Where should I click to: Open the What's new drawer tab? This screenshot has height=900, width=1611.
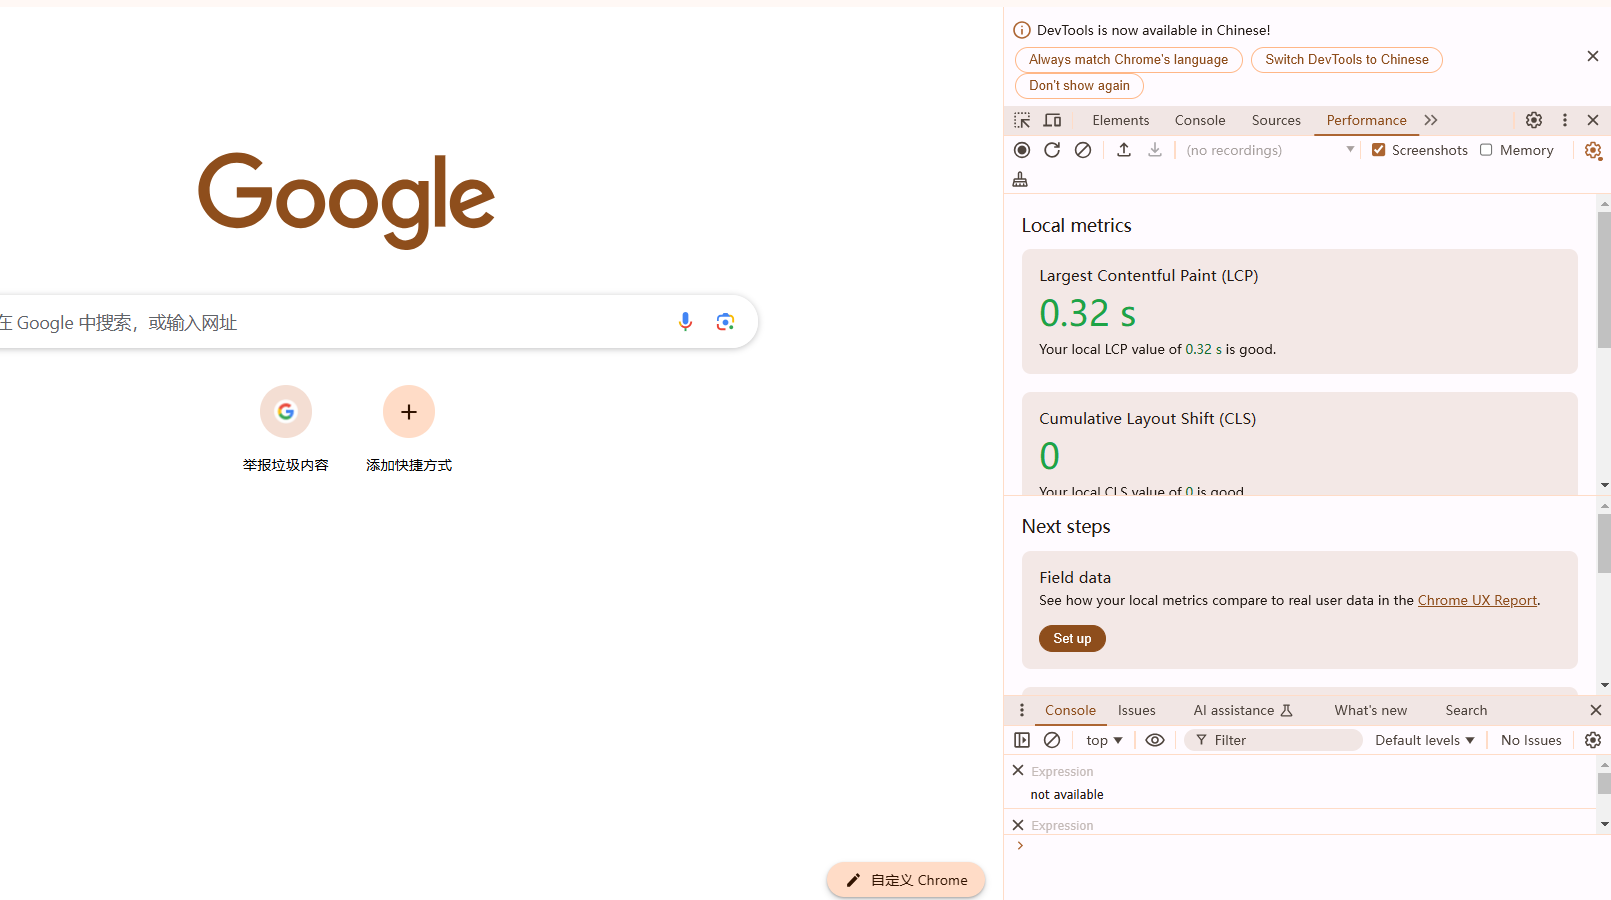point(1370,710)
